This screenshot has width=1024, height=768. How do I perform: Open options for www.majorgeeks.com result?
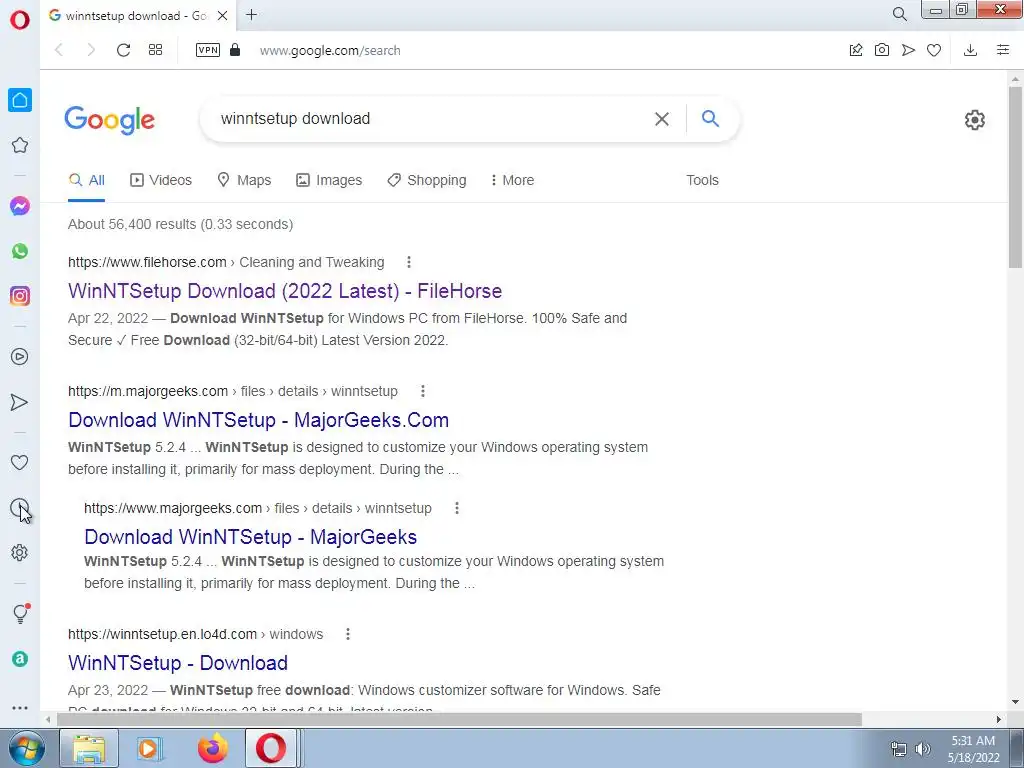(456, 508)
